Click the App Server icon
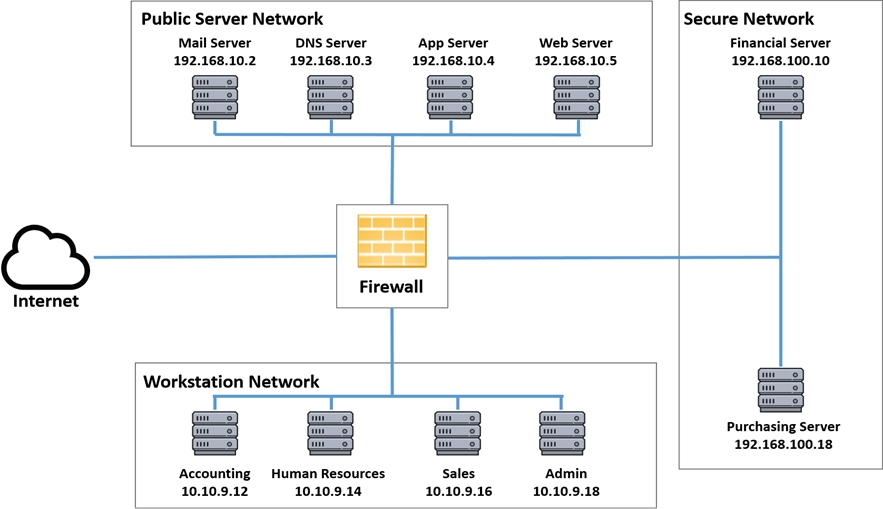This screenshot has width=883, height=509. [450, 97]
